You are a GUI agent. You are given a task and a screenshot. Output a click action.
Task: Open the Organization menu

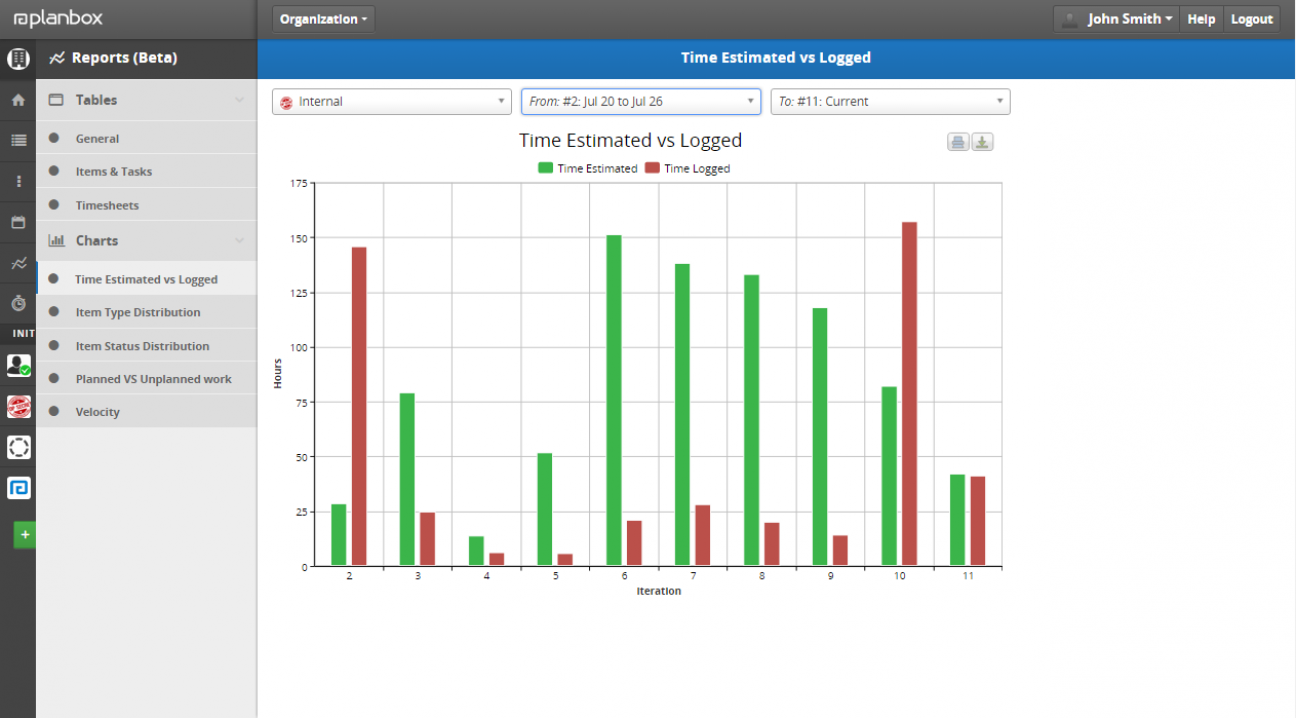(324, 19)
